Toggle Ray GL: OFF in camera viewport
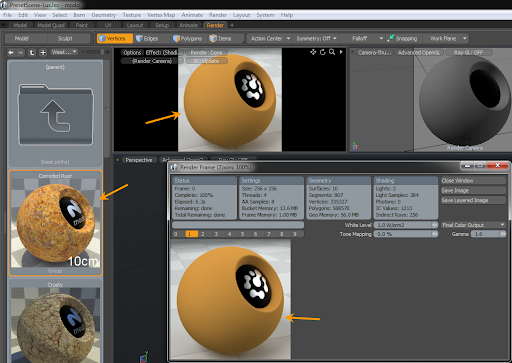512x363 pixels. click(x=468, y=52)
